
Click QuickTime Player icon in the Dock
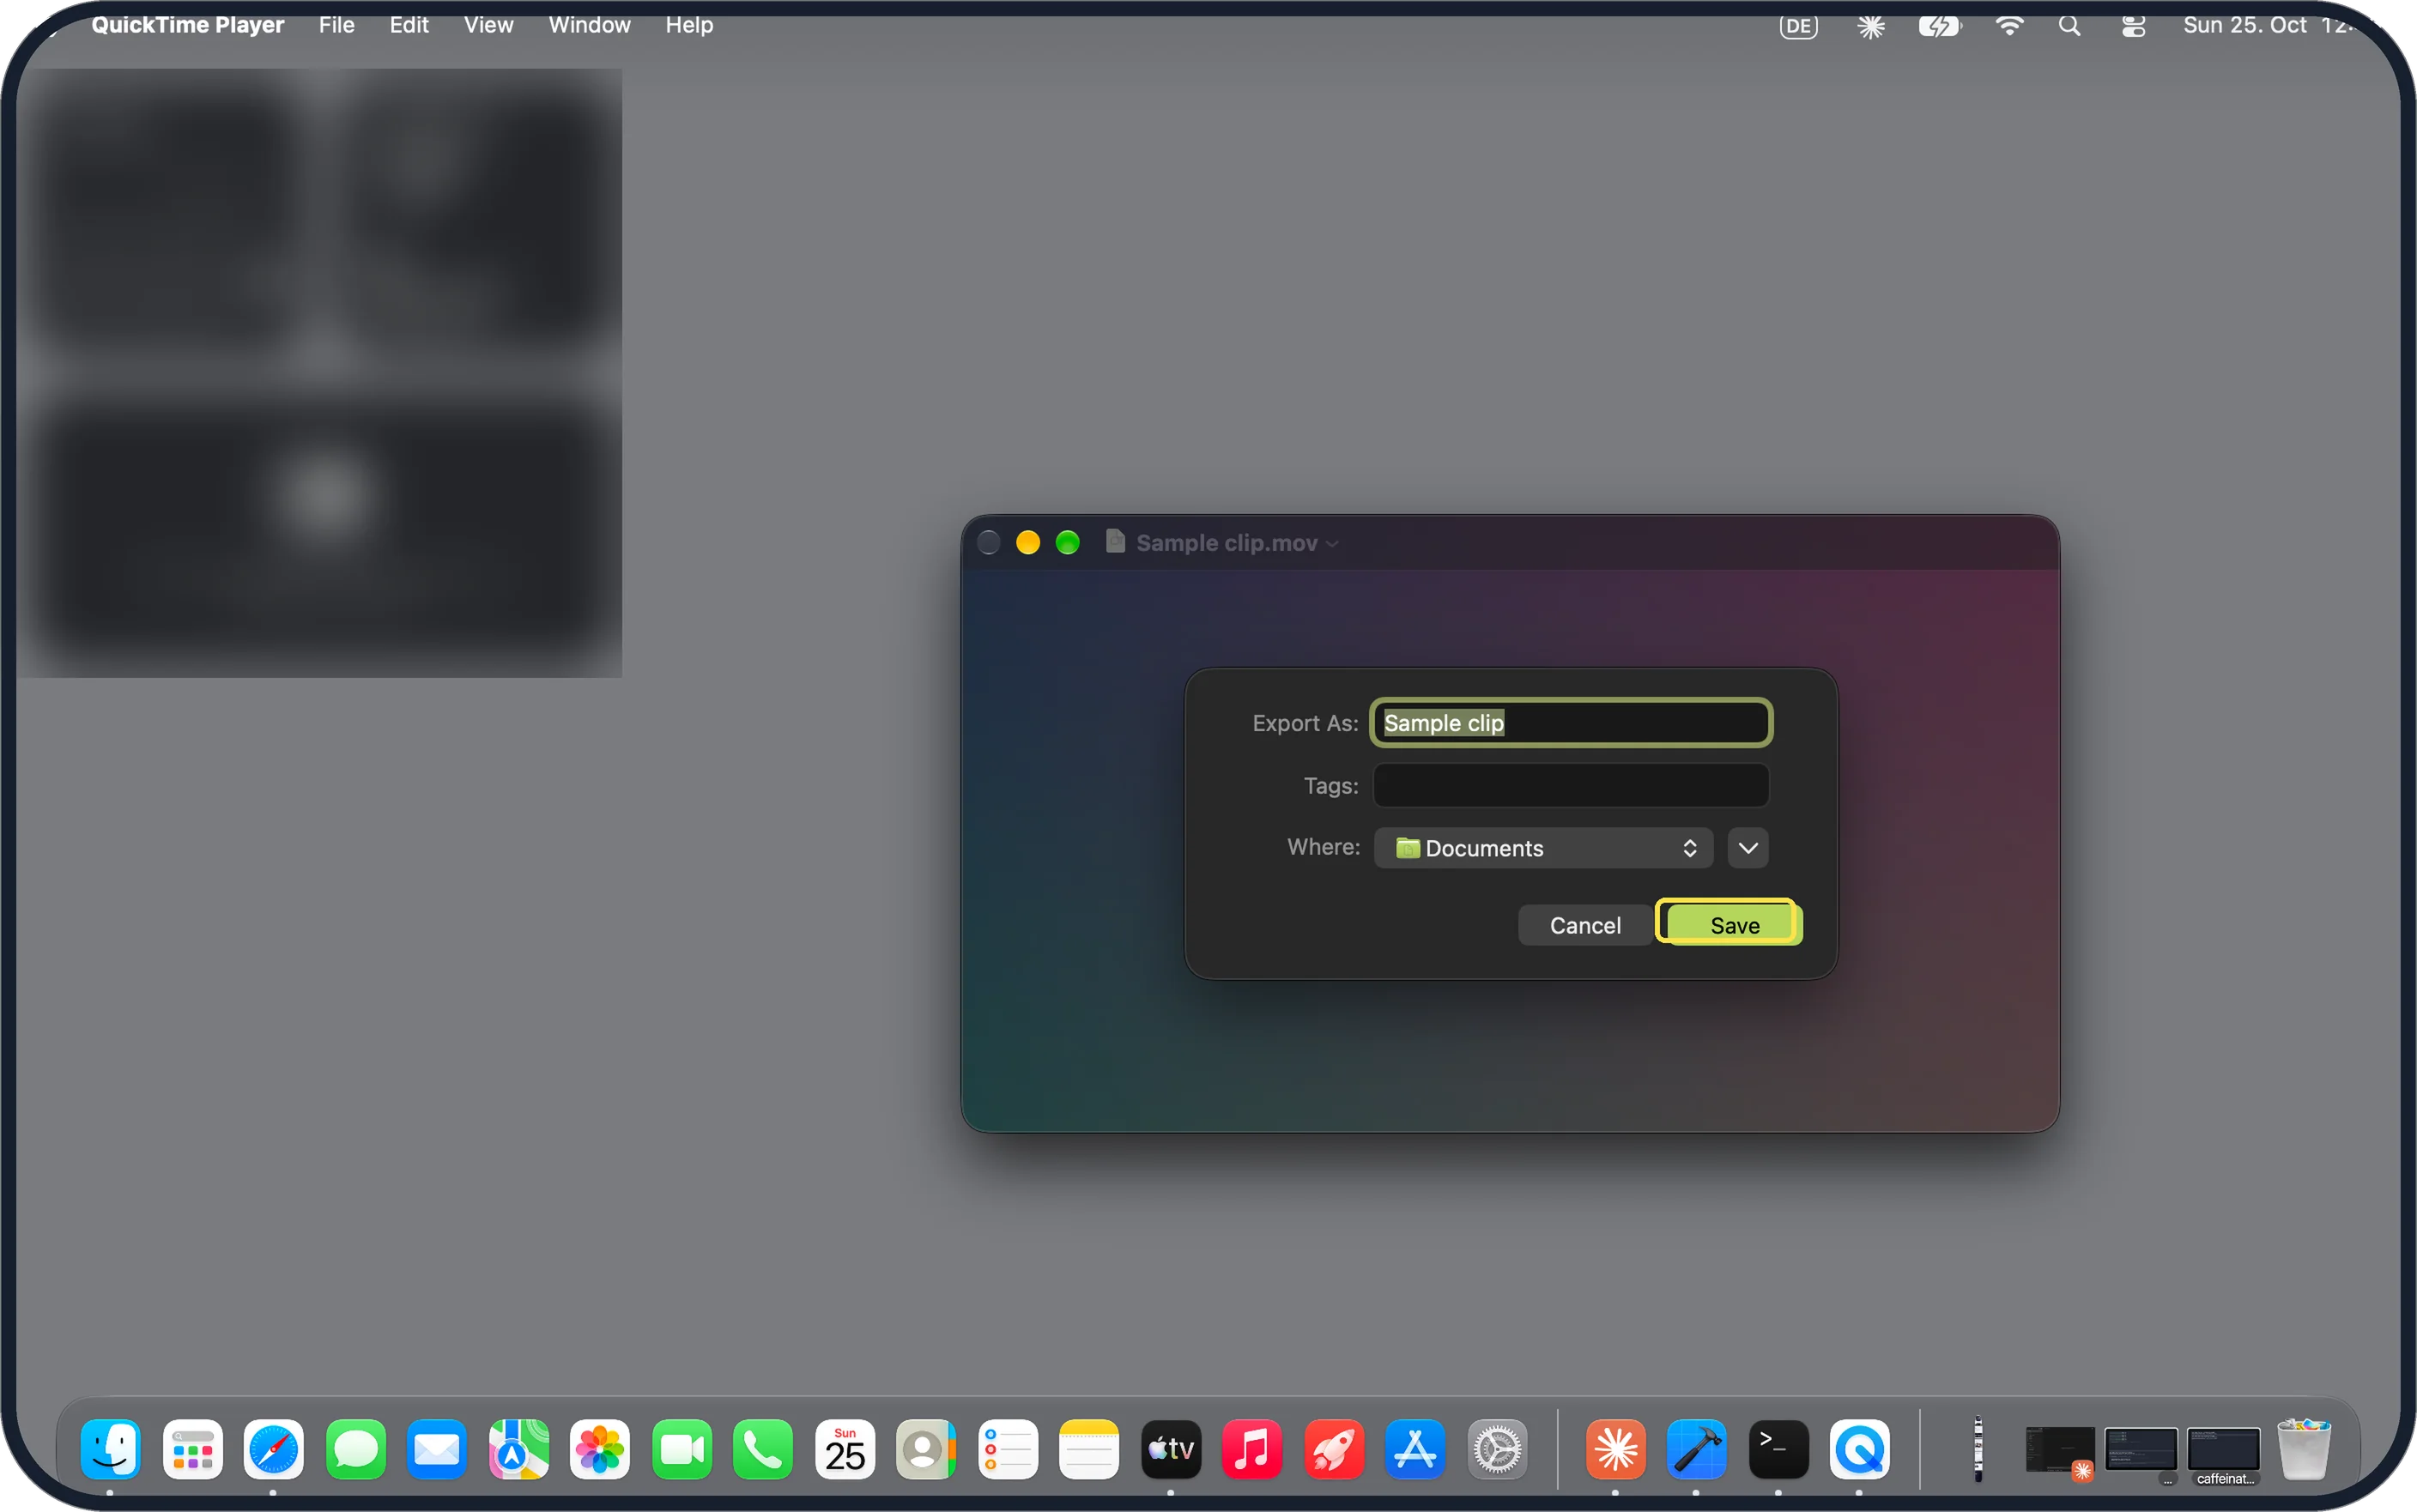[1860, 1449]
